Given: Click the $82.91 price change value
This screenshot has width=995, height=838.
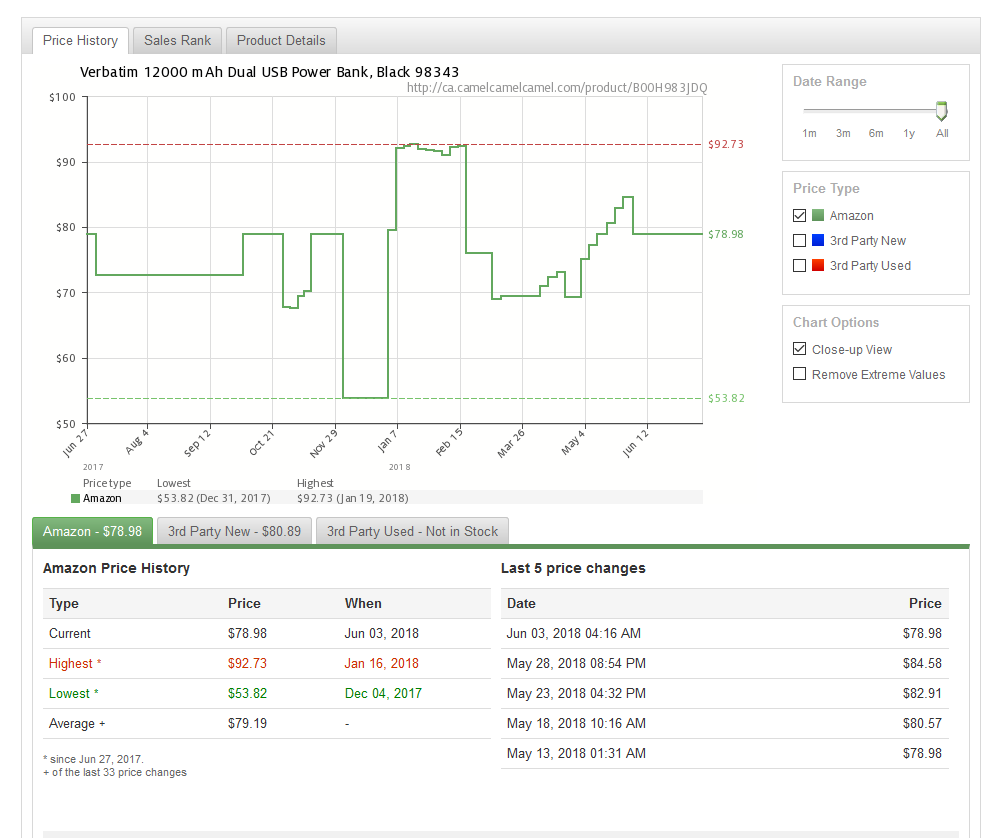Looking at the screenshot, I should (922, 693).
